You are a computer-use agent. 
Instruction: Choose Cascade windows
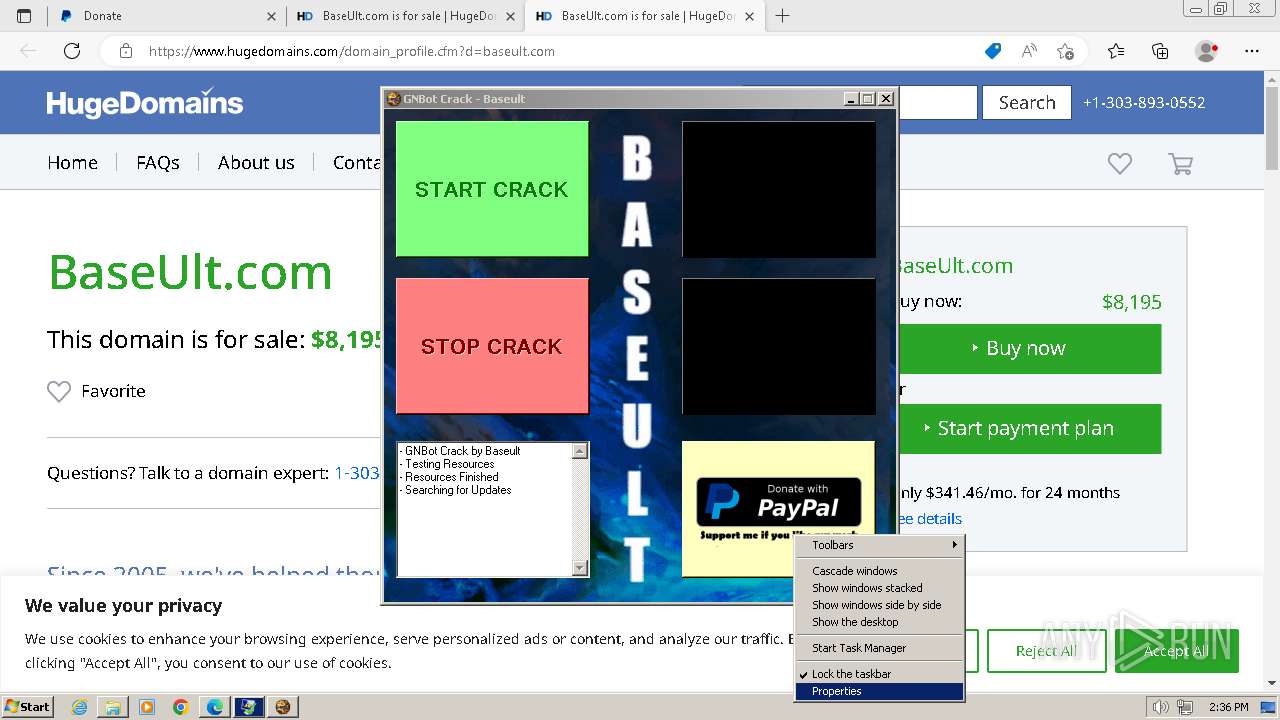click(880, 571)
